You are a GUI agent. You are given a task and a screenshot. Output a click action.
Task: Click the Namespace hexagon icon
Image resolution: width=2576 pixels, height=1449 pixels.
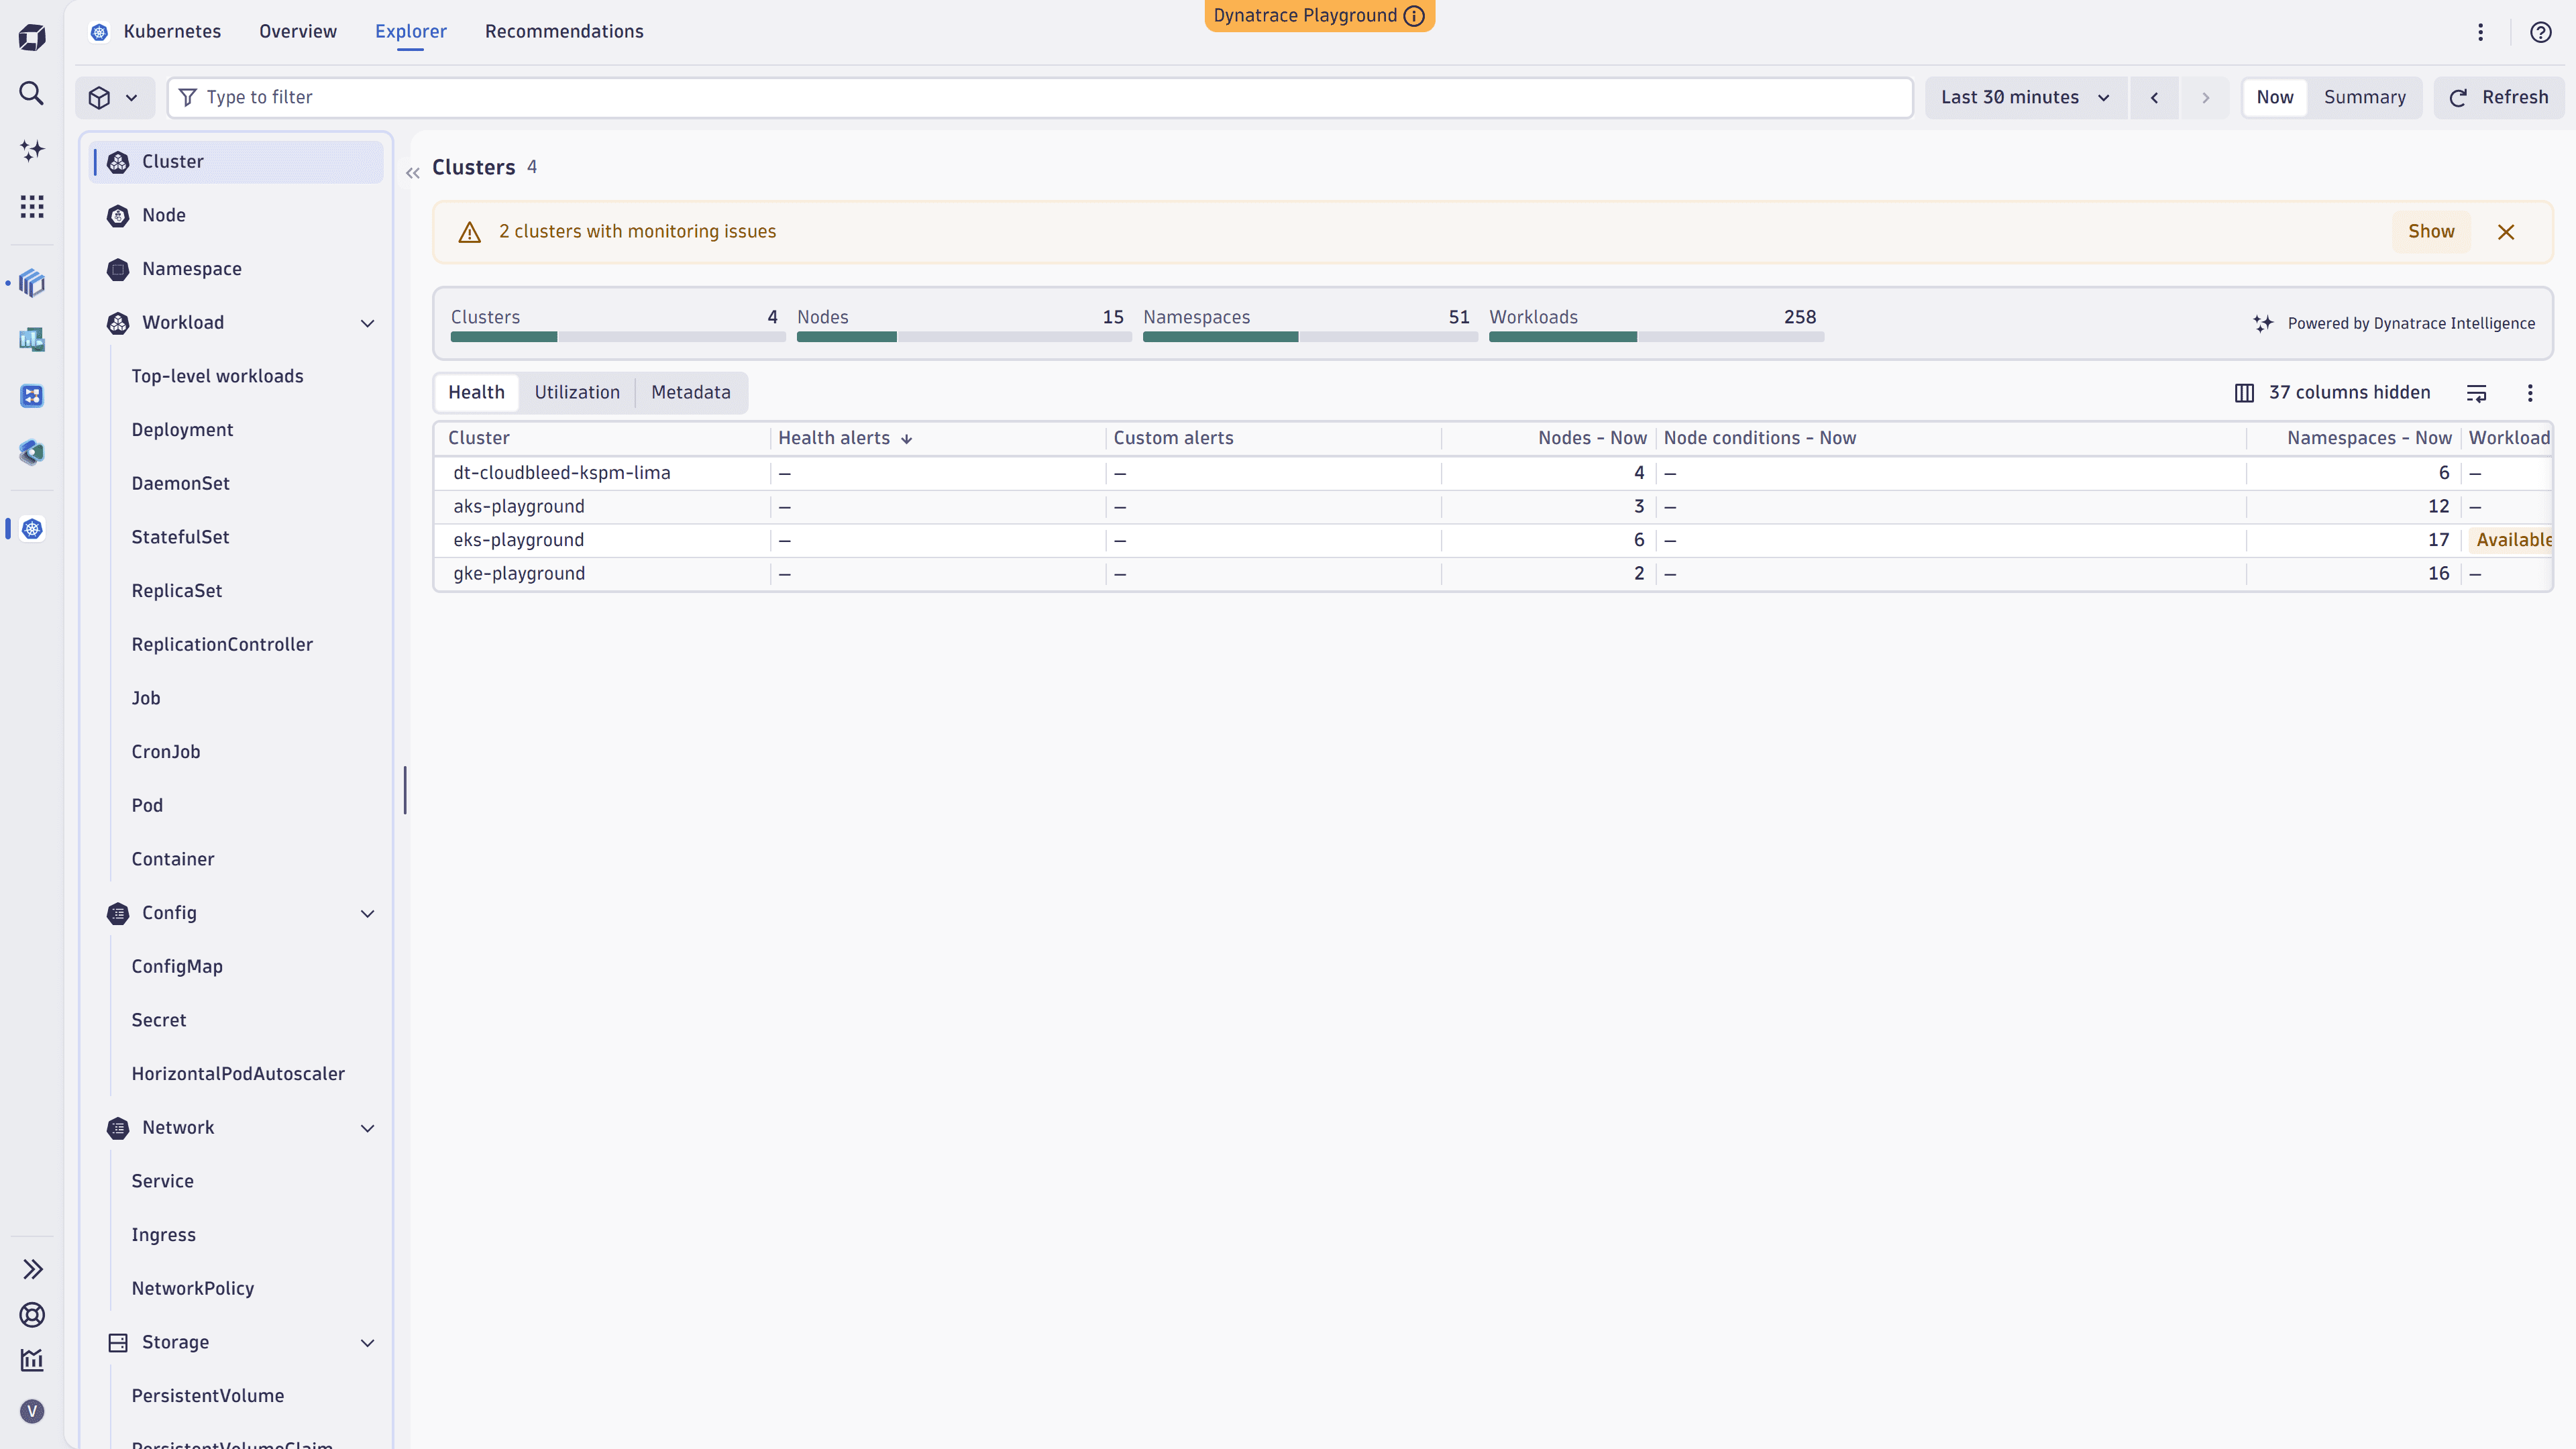[x=118, y=269]
